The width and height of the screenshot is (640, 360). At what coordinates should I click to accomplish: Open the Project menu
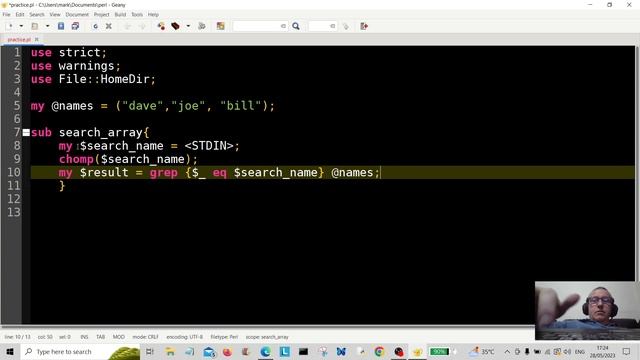point(101,14)
